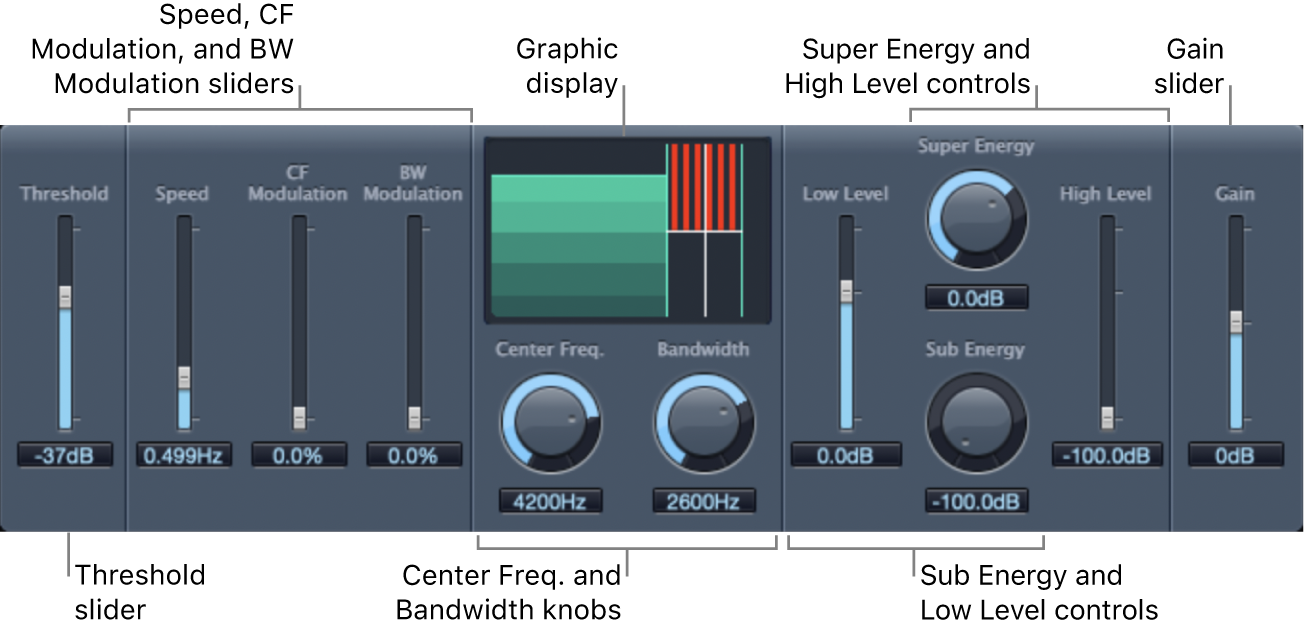Viewport: 1306px width, 638px height.
Task: Click the Low Level slider handle
Action: (846, 291)
